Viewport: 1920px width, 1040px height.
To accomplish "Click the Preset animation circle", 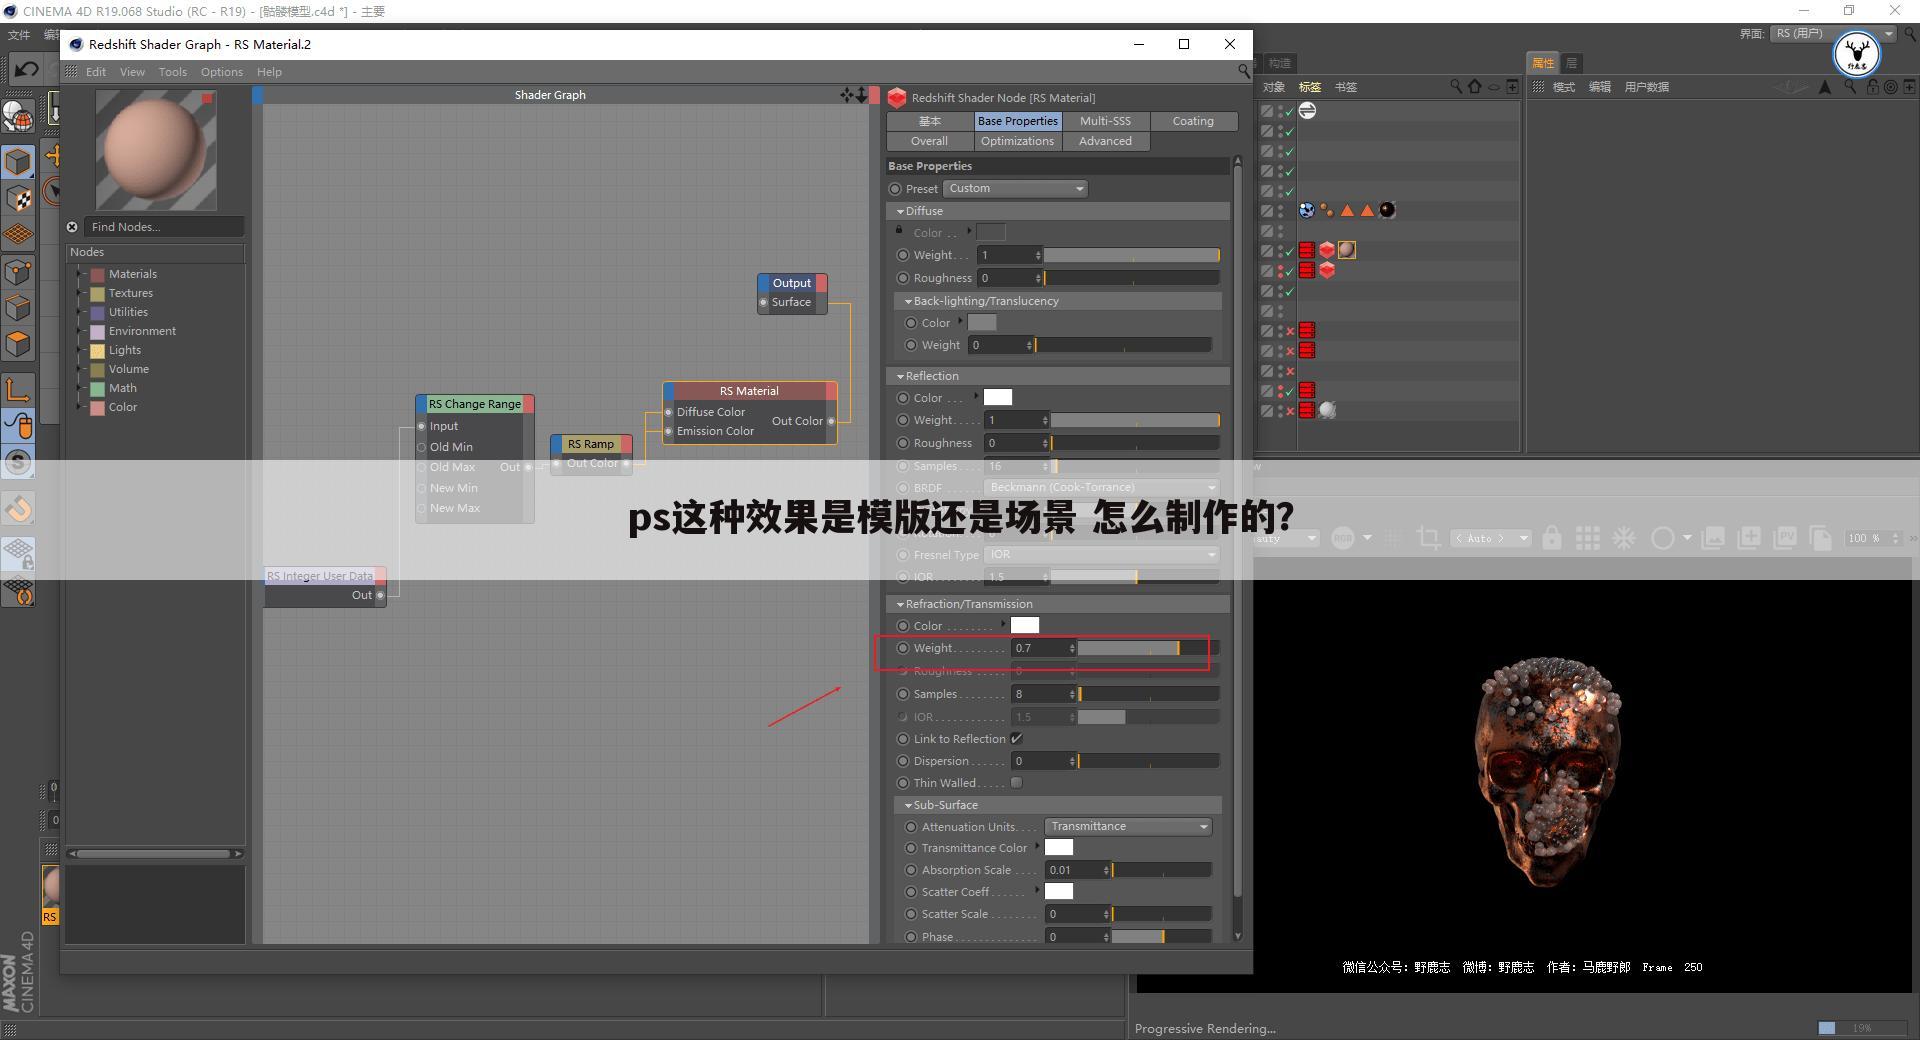I will [x=895, y=189].
